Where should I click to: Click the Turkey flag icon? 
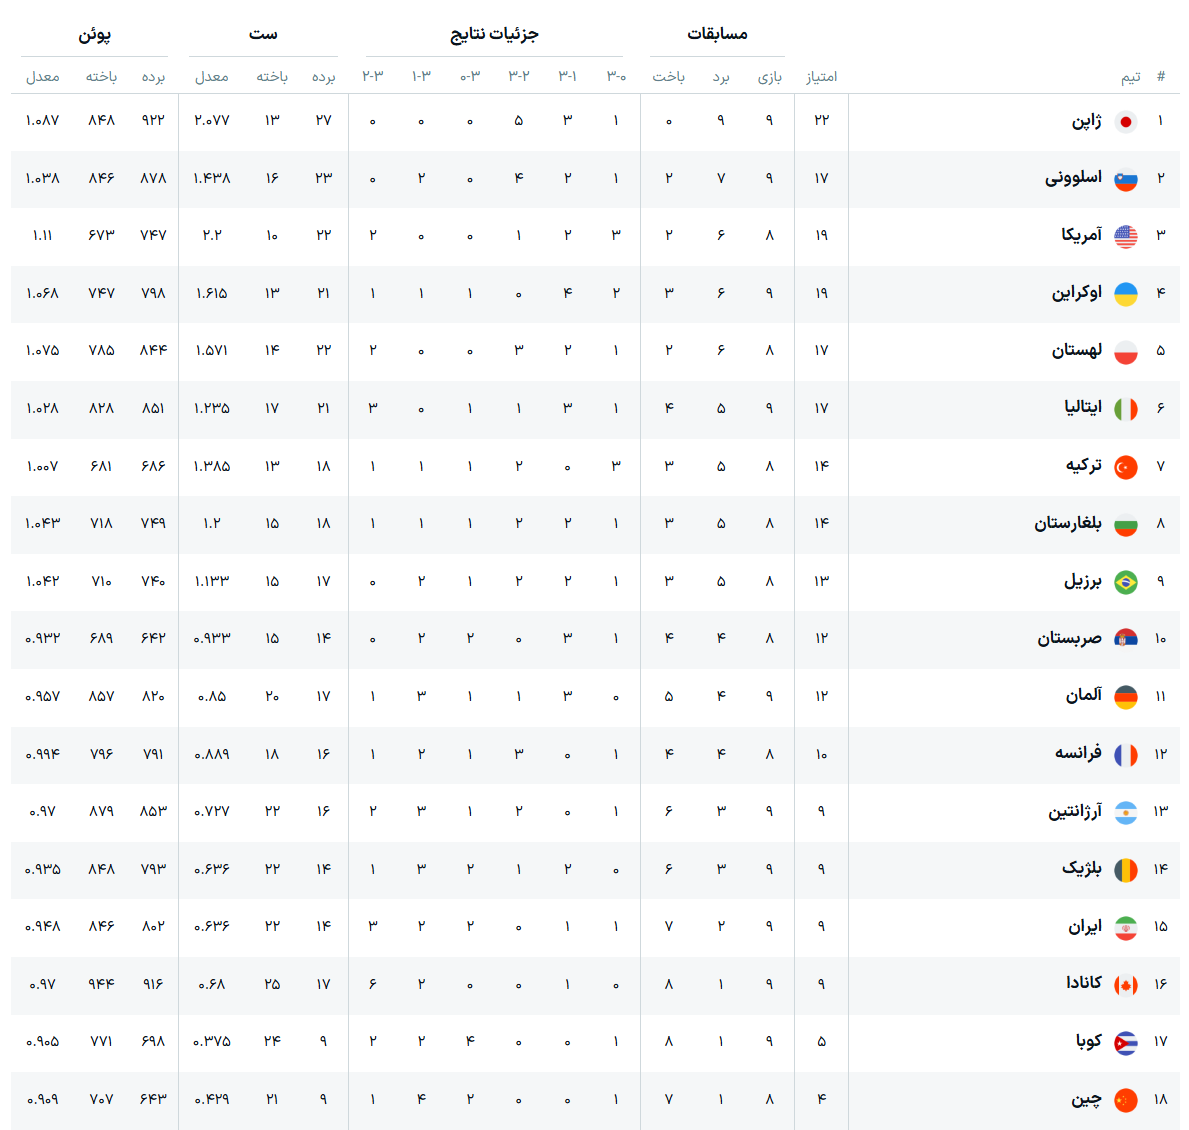point(1125,467)
